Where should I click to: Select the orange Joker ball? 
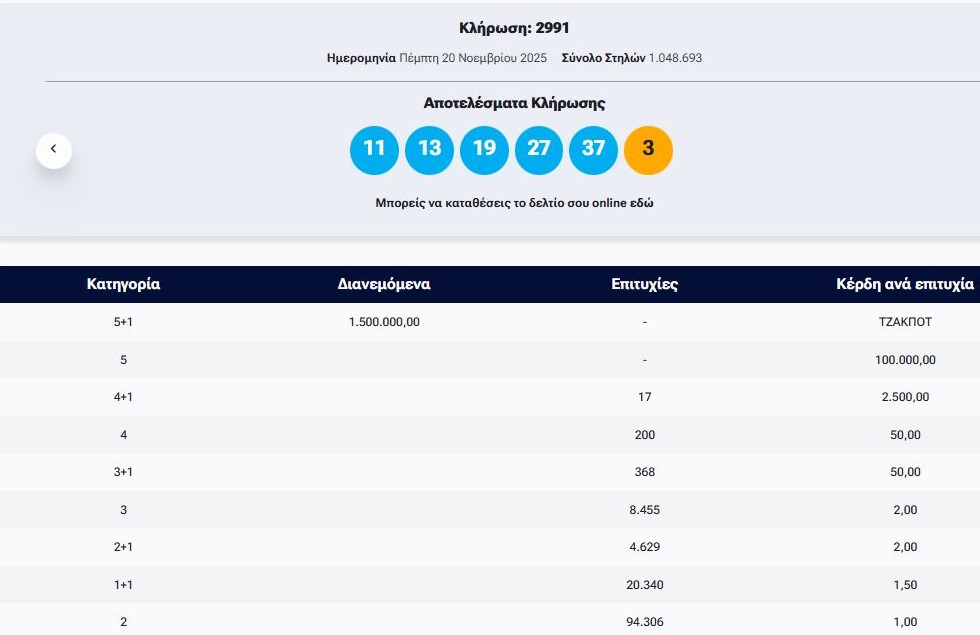pyautogui.click(x=648, y=150)
